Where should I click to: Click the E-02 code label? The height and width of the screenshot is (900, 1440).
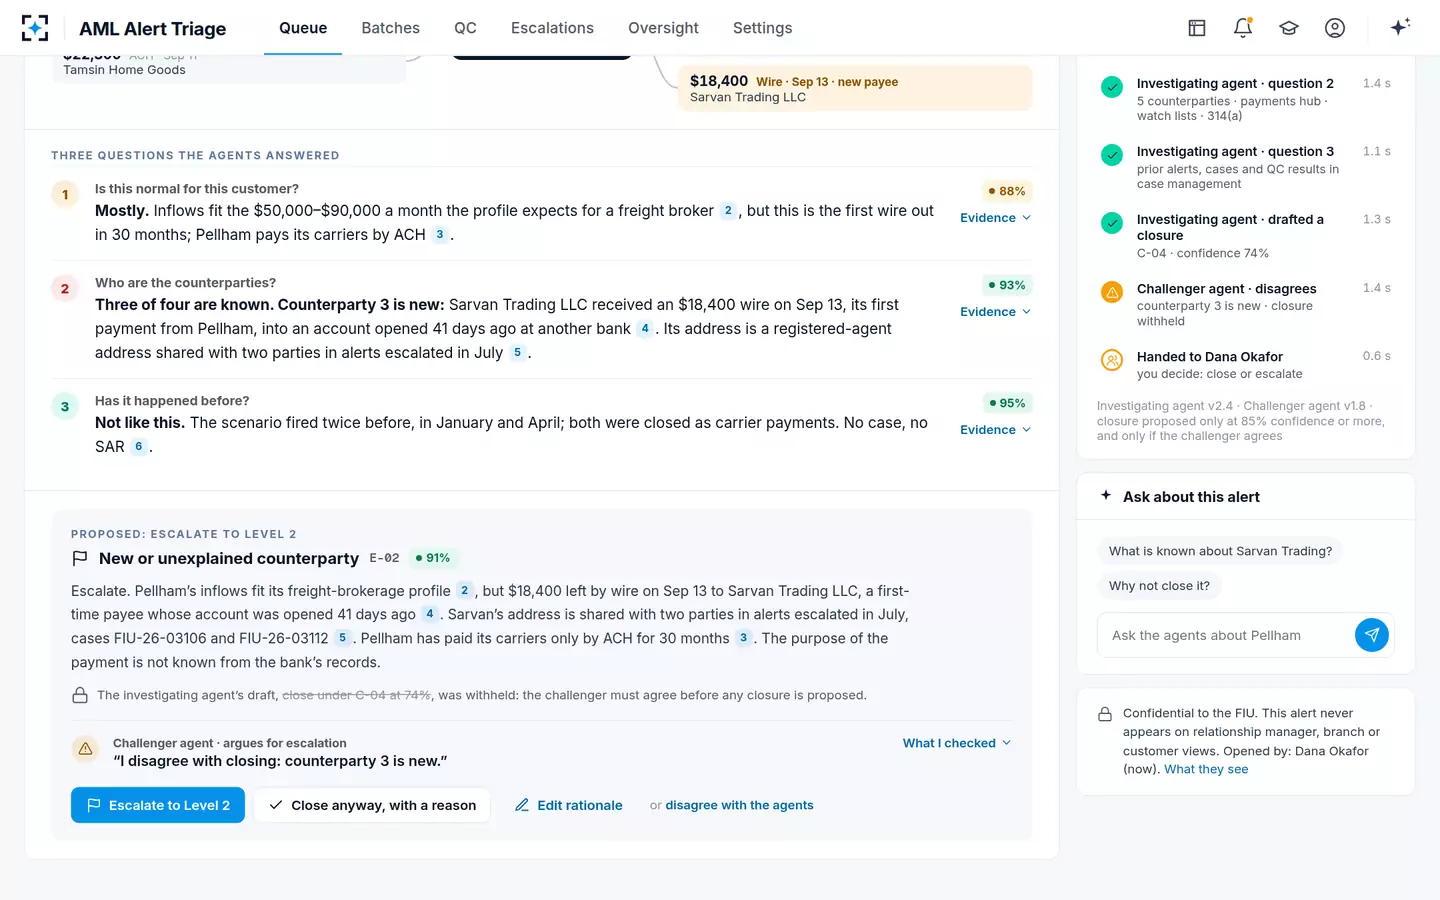(384, 558)
